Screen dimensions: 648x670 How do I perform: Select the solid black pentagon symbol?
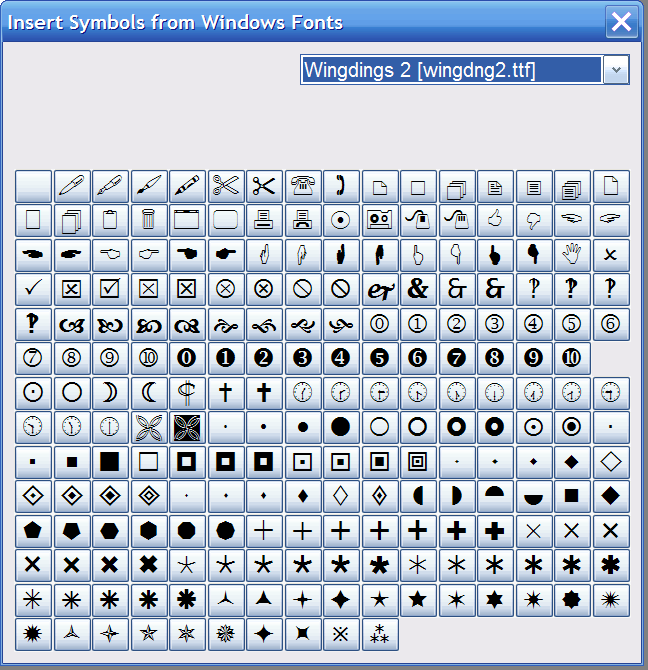click(x=33, y=530)
